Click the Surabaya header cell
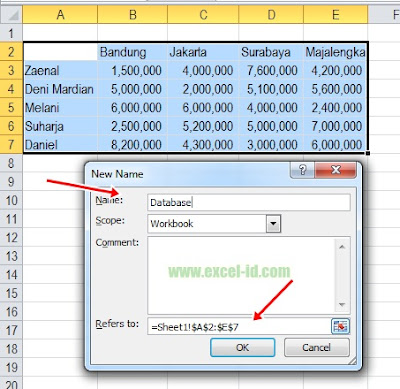 (271, 52)
